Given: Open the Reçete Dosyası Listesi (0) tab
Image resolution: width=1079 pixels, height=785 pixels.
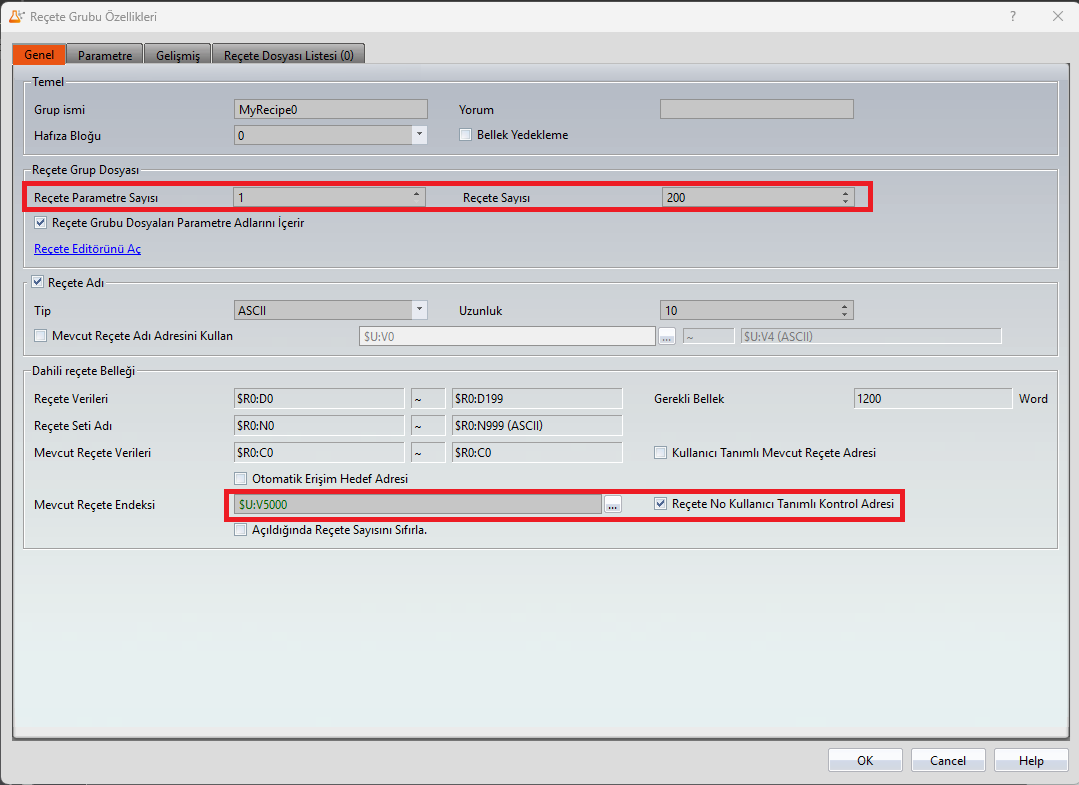Looking at the screenshot, I should (x=288, y=55).
